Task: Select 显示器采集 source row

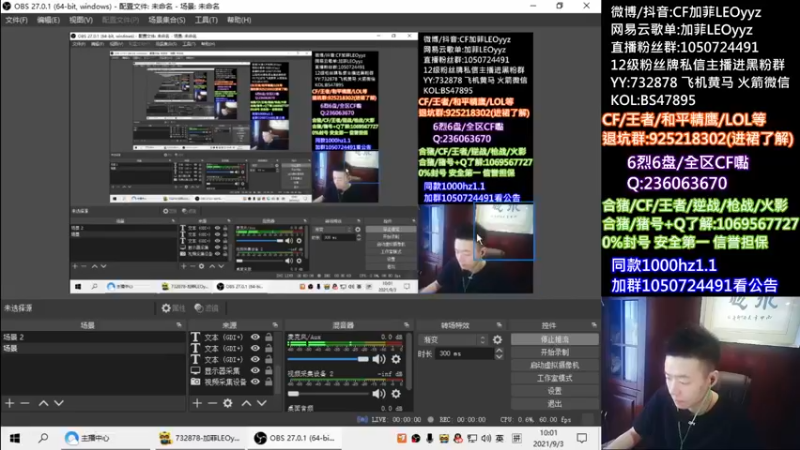Action: [232, 370]
